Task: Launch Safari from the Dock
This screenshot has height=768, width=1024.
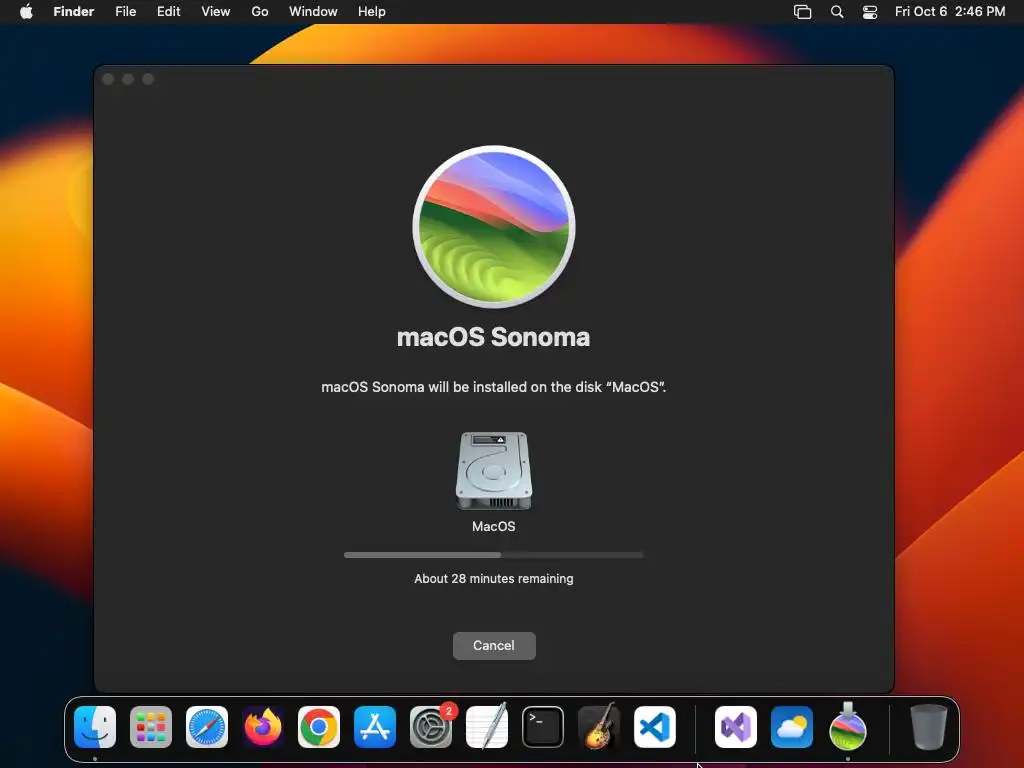Action: tap(207, 727)
